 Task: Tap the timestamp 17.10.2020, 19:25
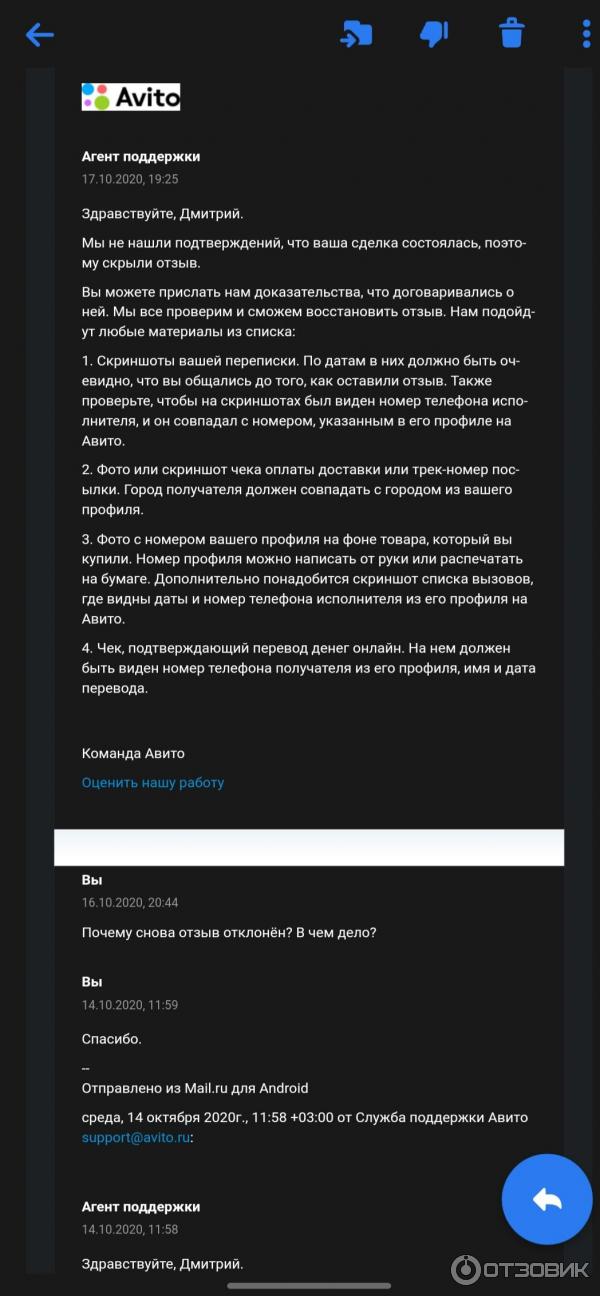tap(130, 180)
